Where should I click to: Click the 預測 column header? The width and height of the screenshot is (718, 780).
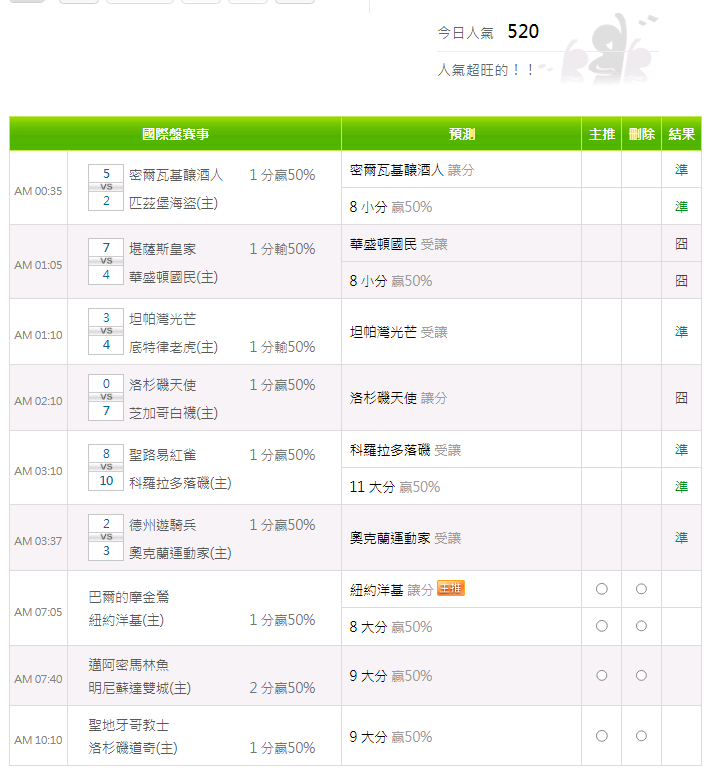461,134
